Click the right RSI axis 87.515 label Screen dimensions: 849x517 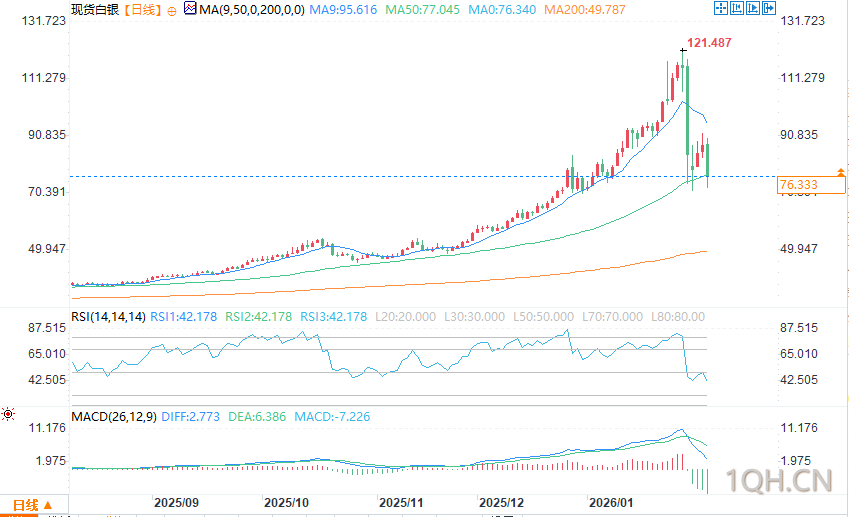pos(799,328)
